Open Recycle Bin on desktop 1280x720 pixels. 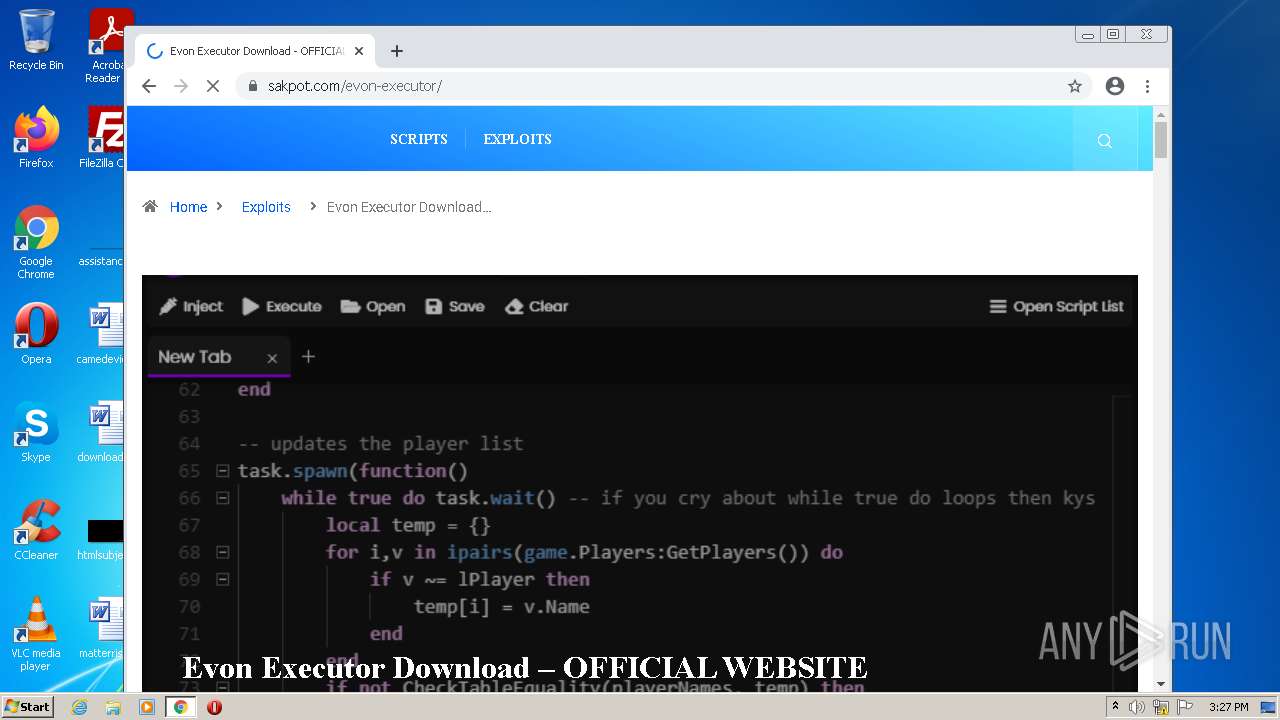[x=36, y=40]
